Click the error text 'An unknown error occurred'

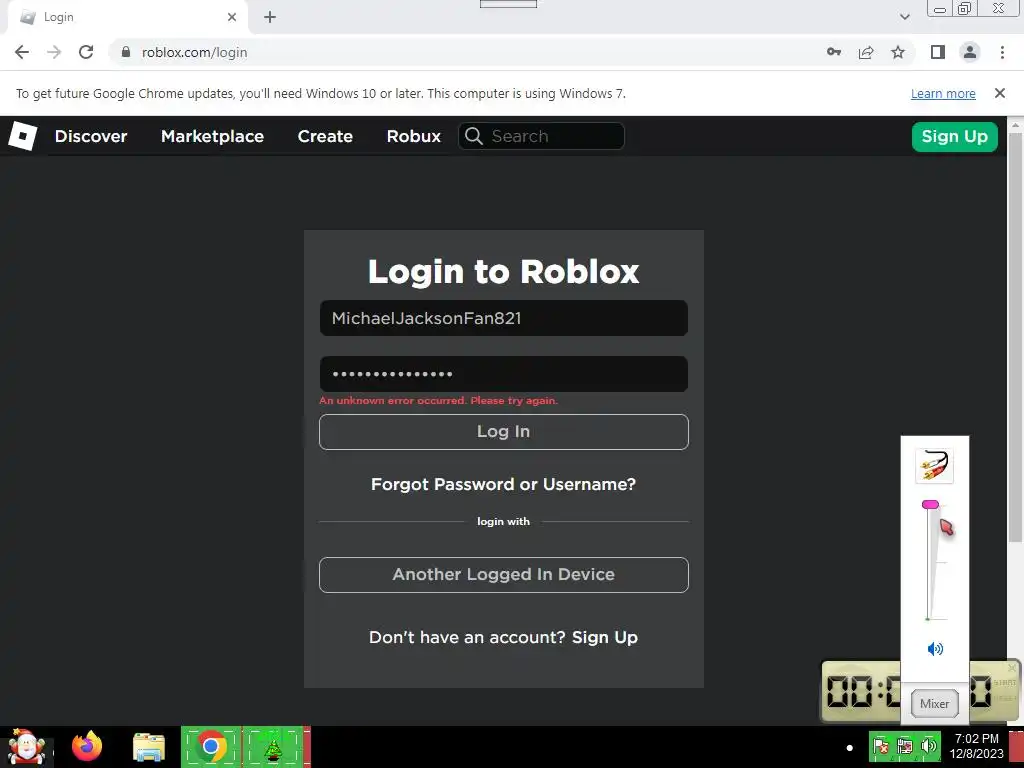click(x=438, y=400)
